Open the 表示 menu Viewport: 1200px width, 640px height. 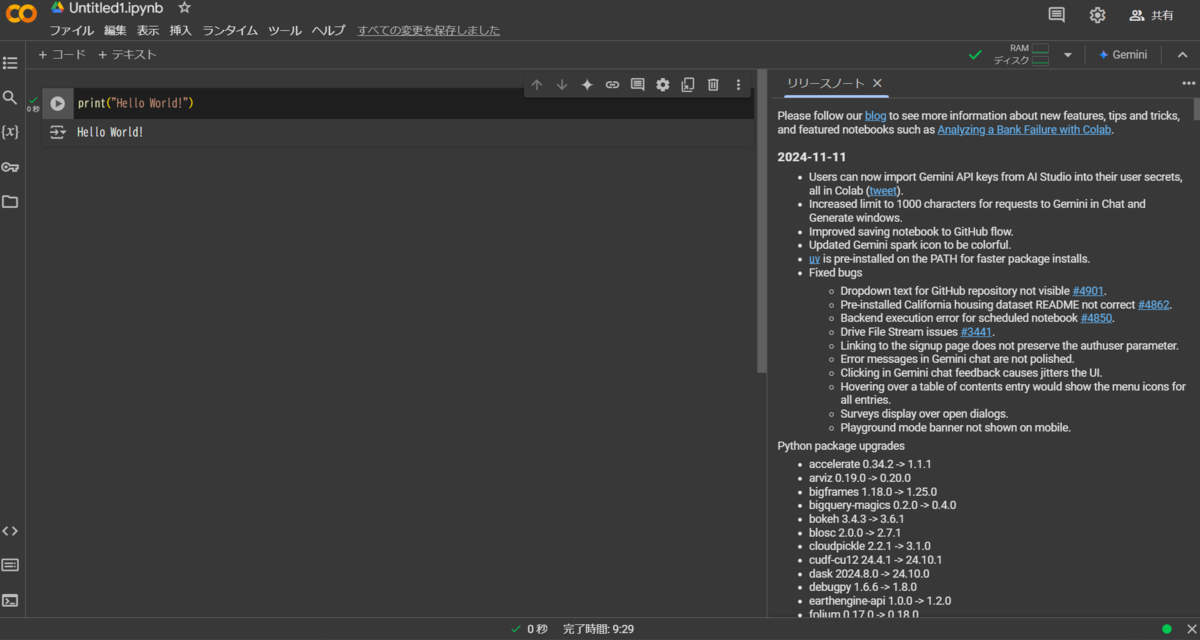(x=148, y=30)
